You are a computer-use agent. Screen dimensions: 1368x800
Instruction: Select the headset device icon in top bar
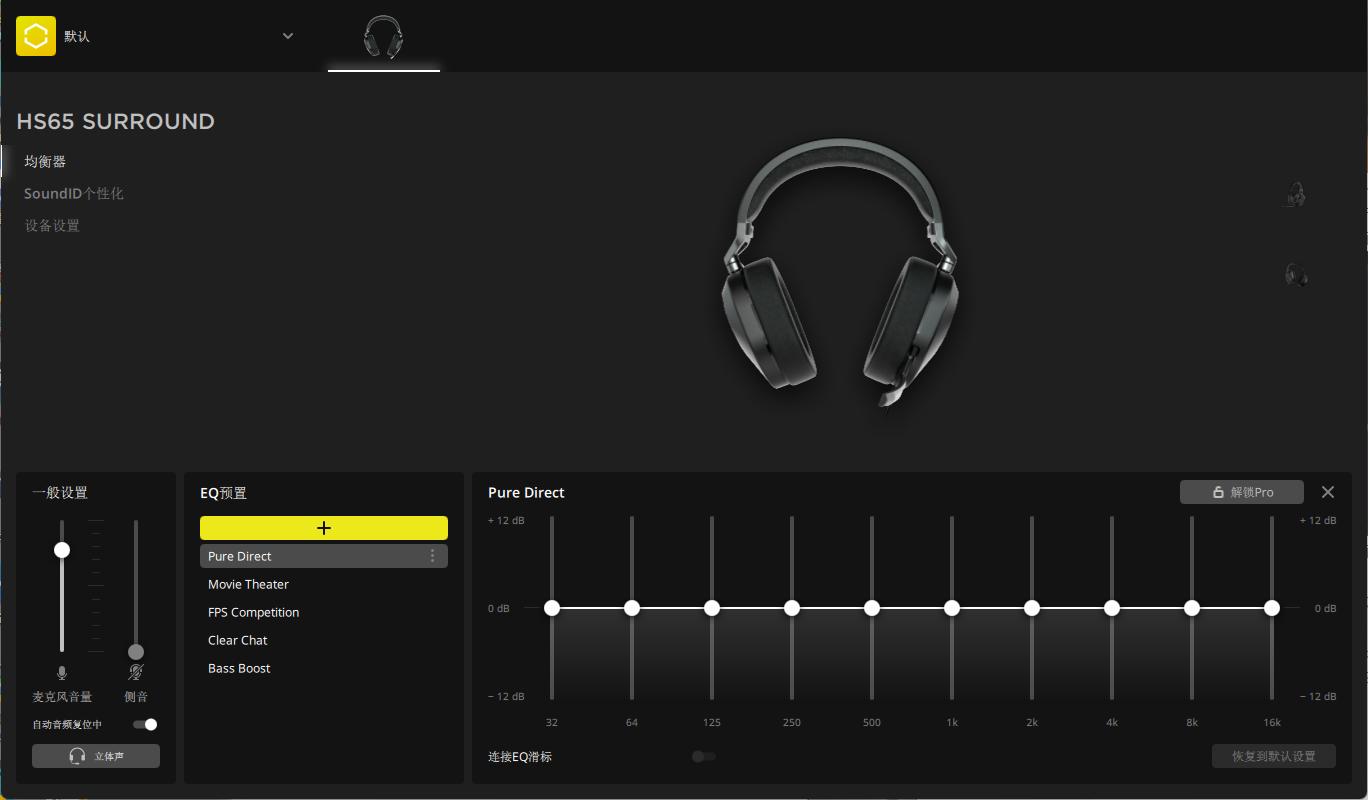[x=383, y=37]
